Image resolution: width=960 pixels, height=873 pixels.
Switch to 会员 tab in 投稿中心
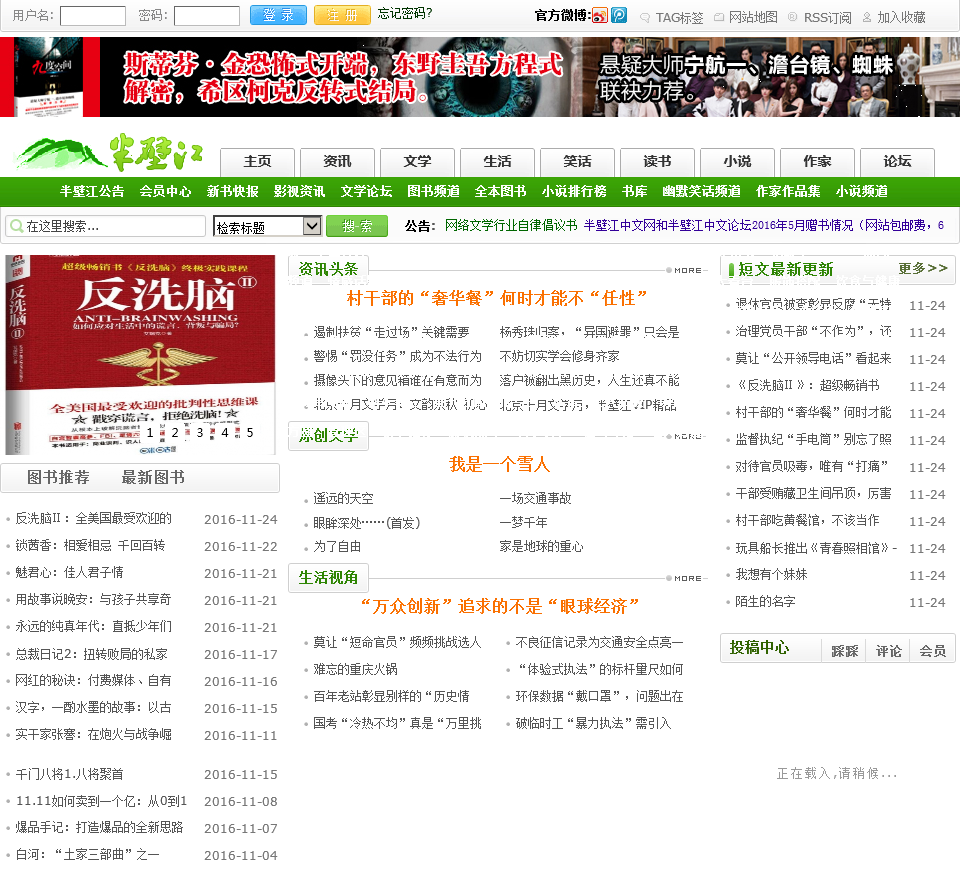click(932, 651)
